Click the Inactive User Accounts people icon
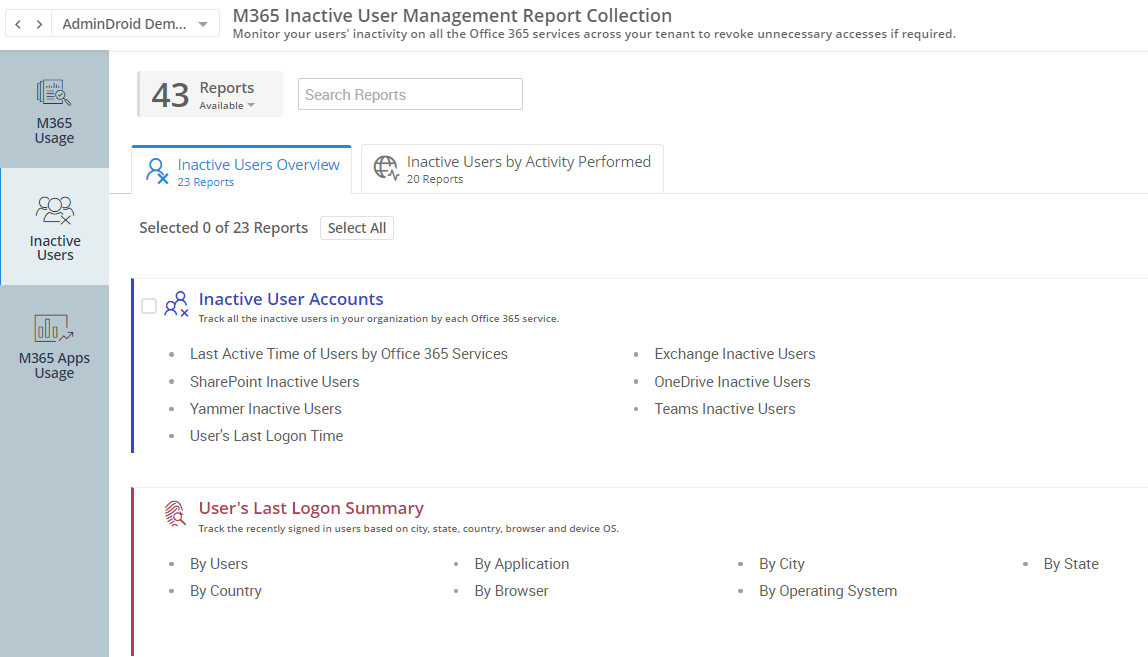The height and width of the screenshot is (657, 1148). [176, 304]
